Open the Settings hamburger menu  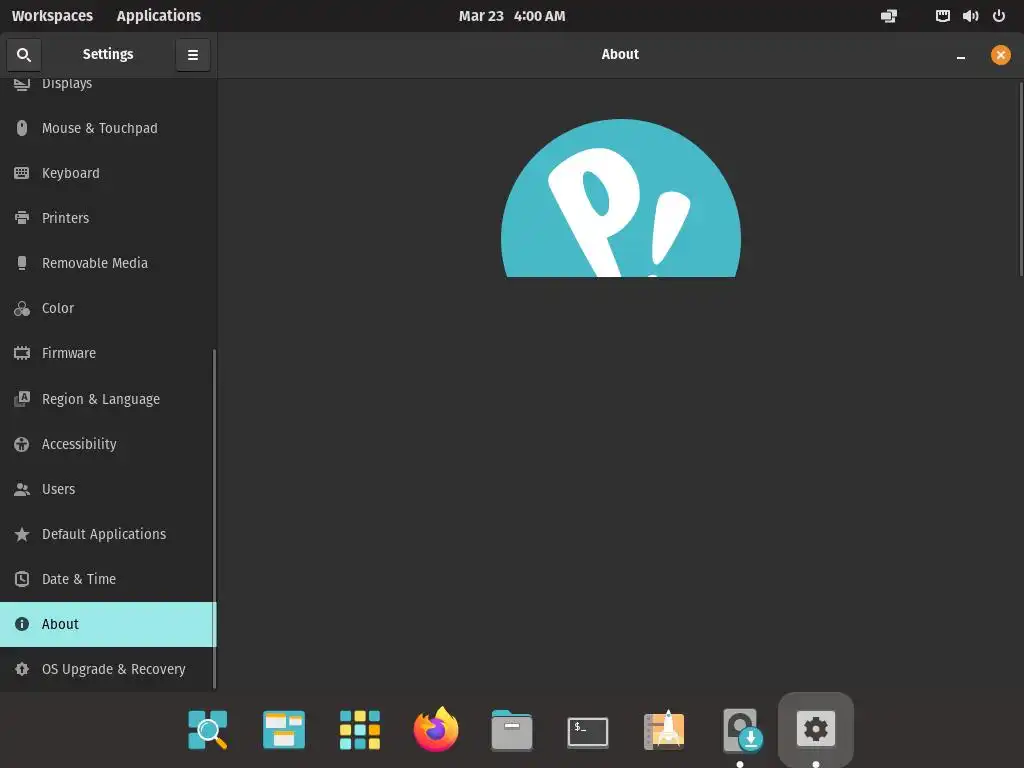(193, 55)
